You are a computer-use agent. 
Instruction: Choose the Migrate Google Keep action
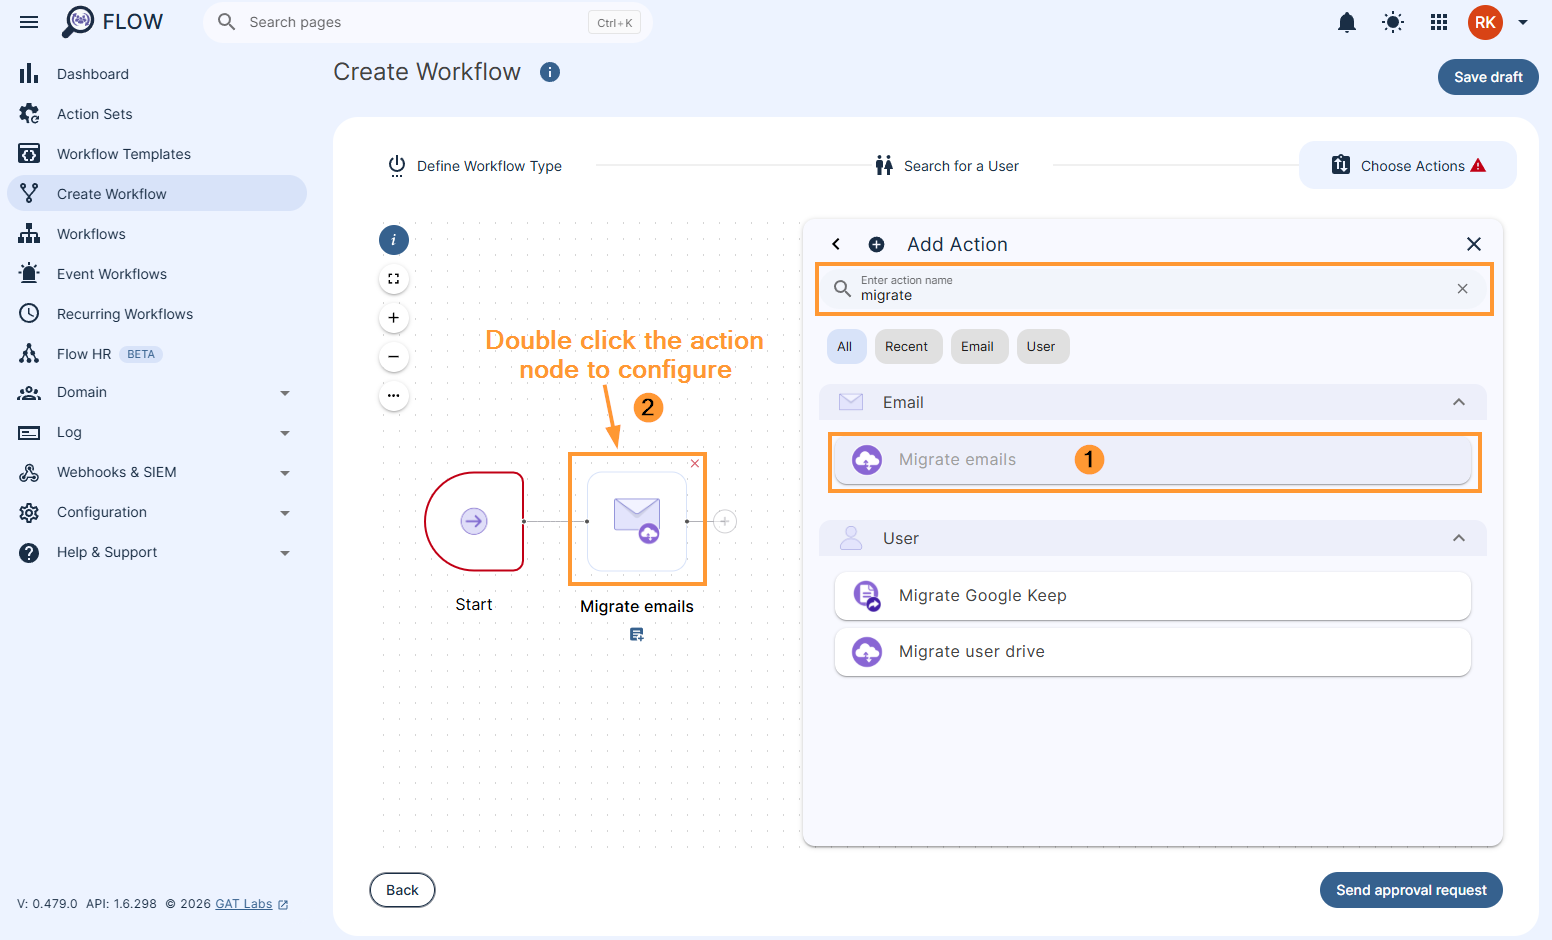pyautogui.click(x=1153, y=596)
